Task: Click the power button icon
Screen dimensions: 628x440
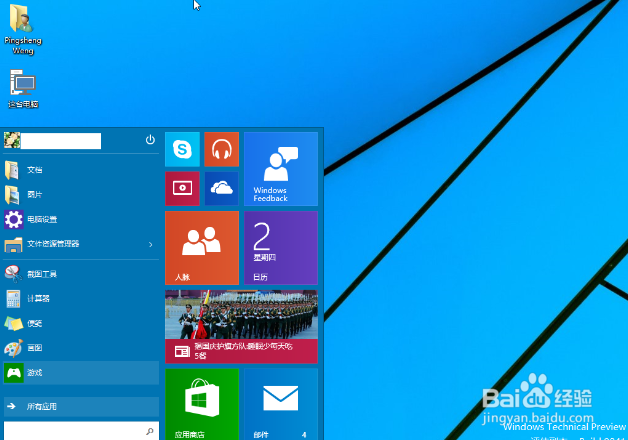Action: 150,140
